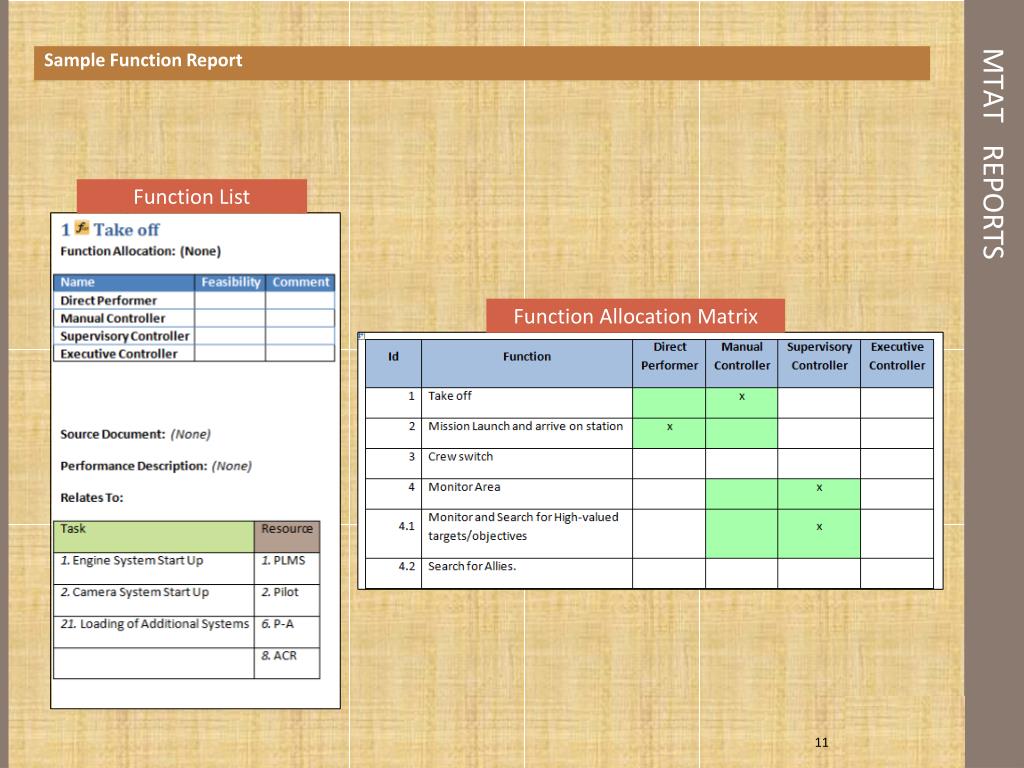Click the Function Allocation Matrix label
This screenshot has height=768, width=1024.
click(635, 316)
